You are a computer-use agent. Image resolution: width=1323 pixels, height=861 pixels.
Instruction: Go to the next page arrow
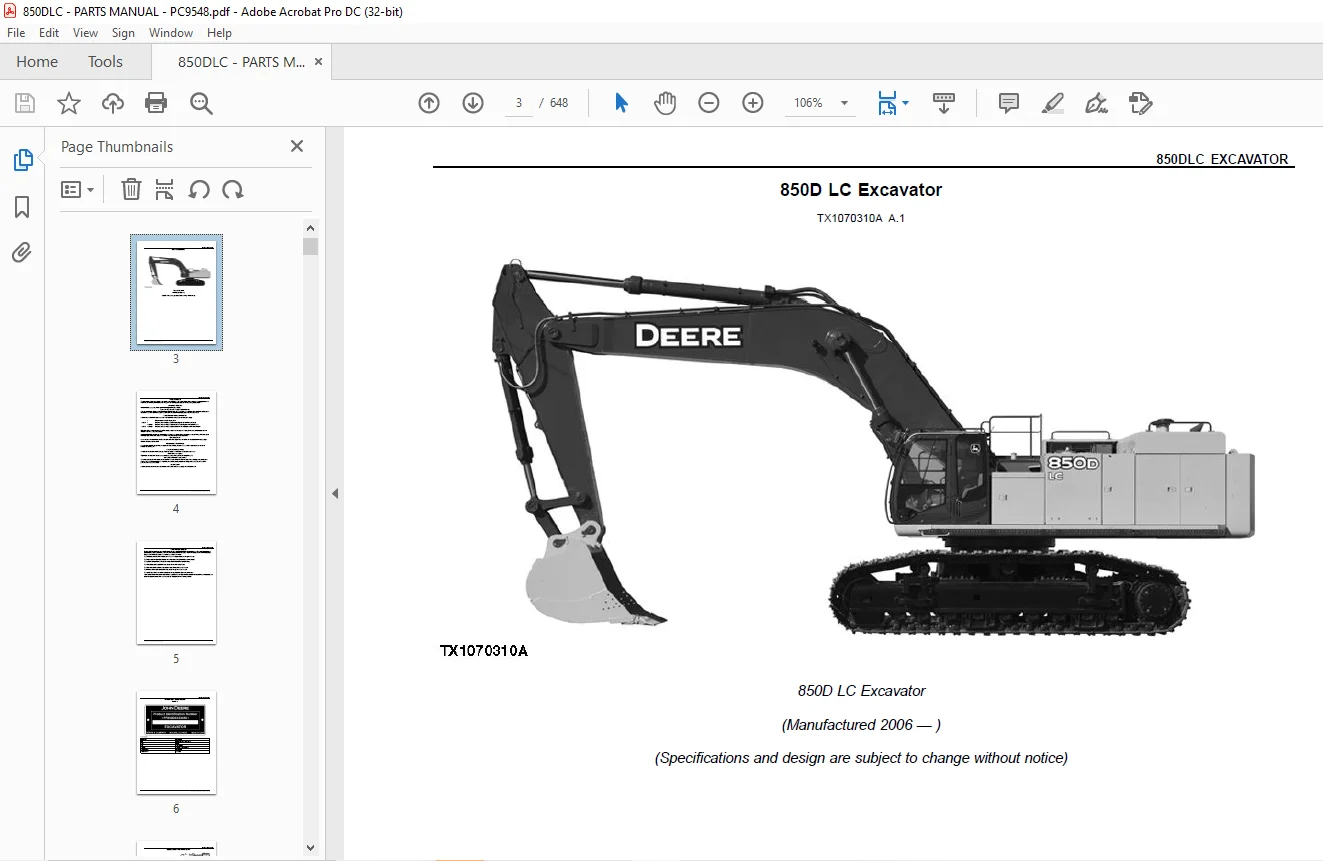pos(473,103)
